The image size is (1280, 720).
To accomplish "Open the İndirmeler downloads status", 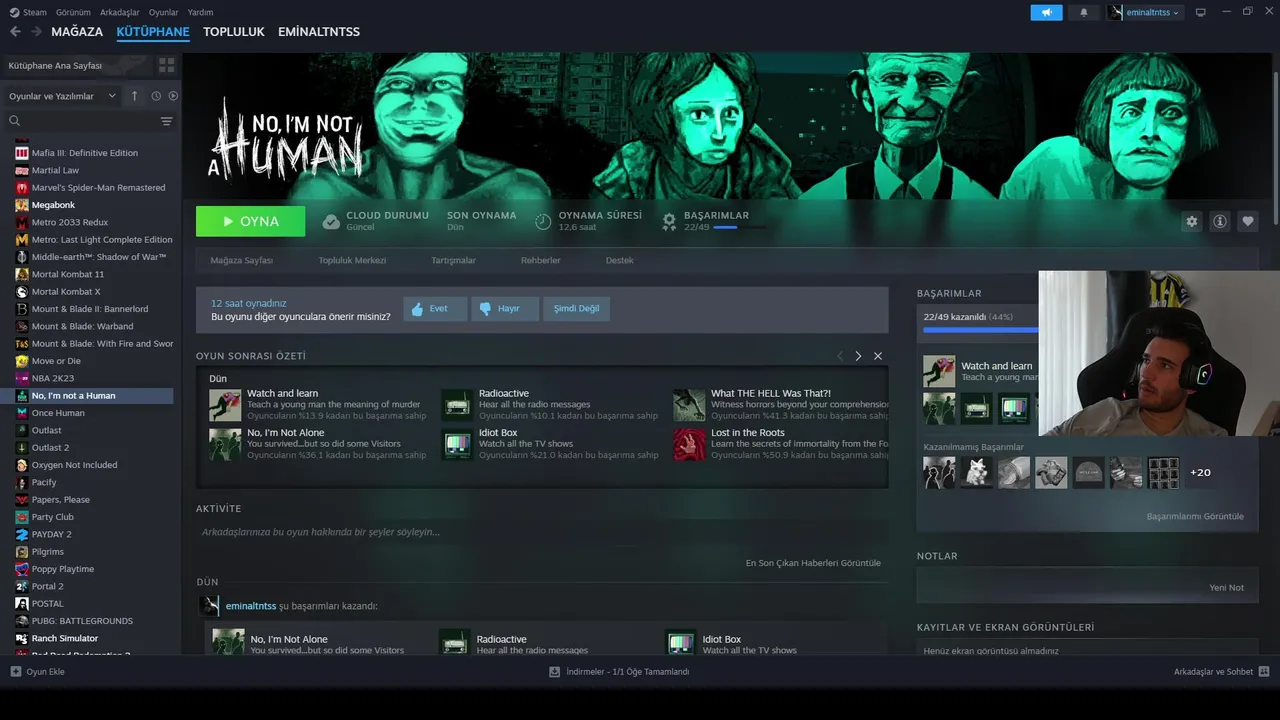I will [x=619, y=672].
